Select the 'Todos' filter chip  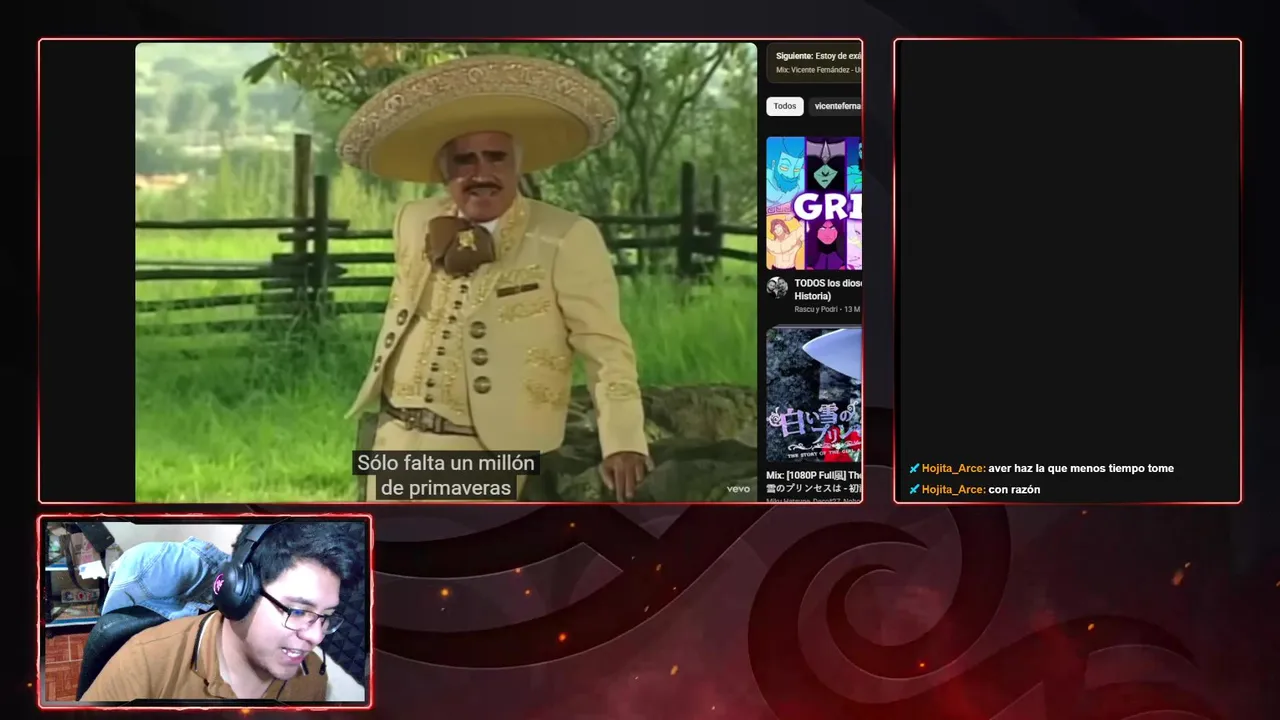[x=785, y=106]
